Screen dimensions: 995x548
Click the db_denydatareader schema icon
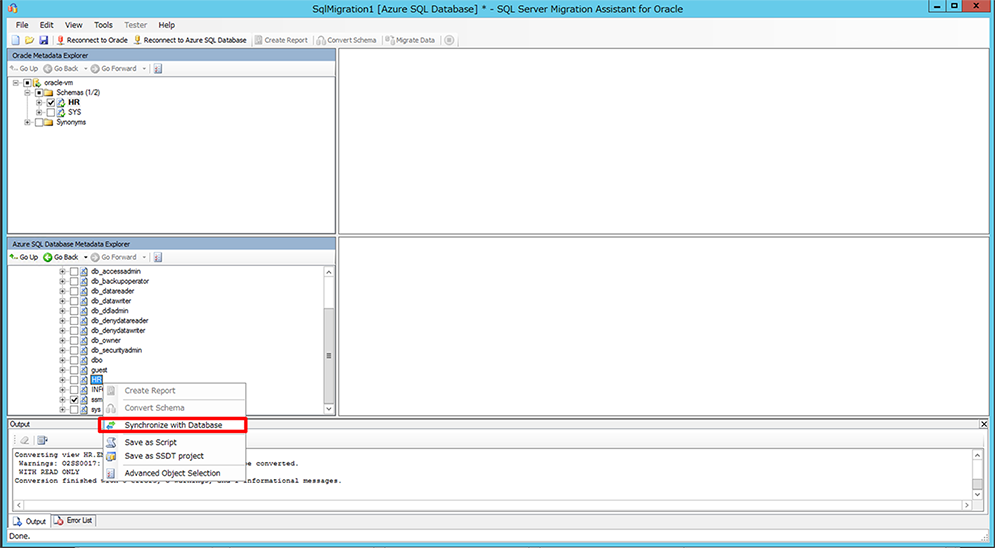click(84, 320)
